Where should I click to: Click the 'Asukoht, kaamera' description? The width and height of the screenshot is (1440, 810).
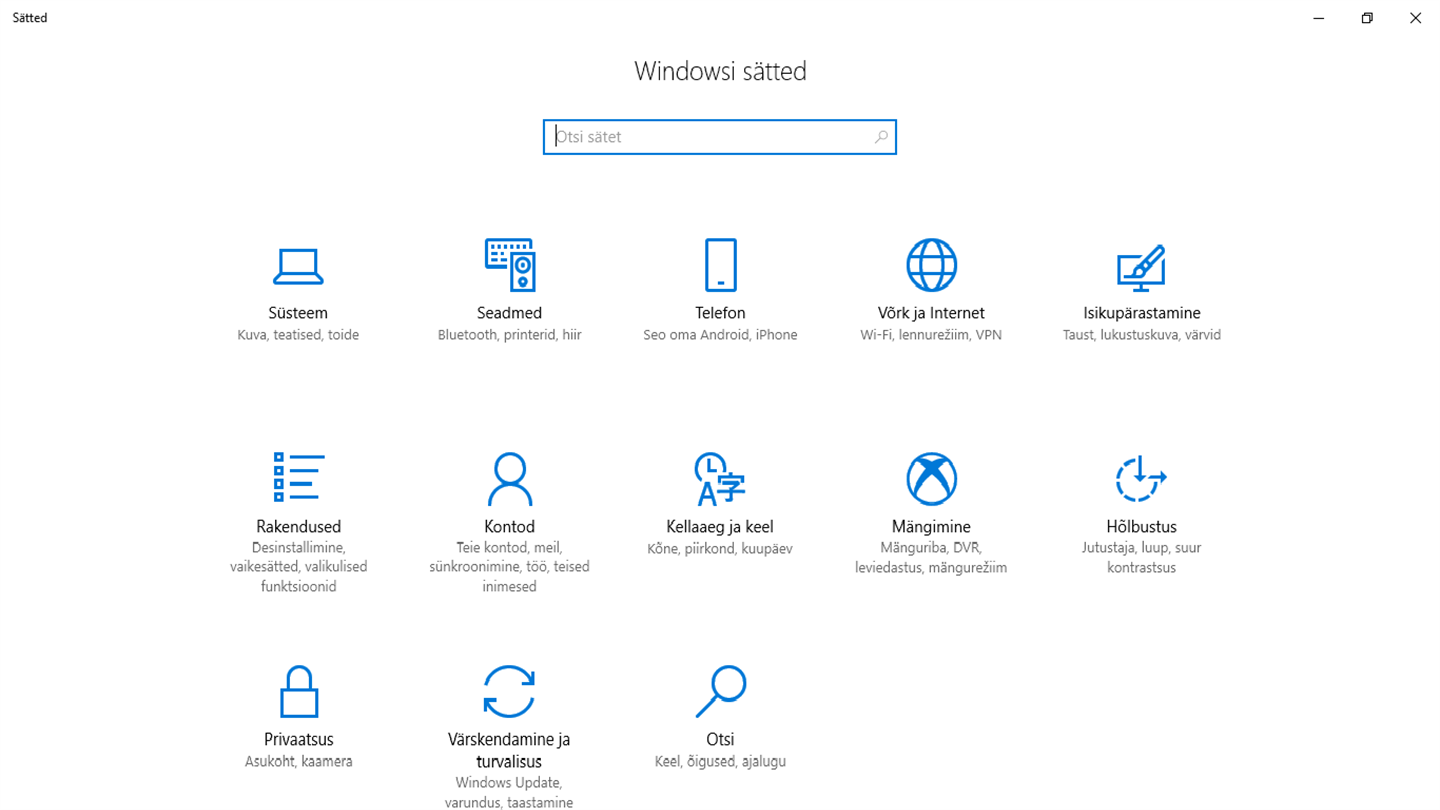299,761
